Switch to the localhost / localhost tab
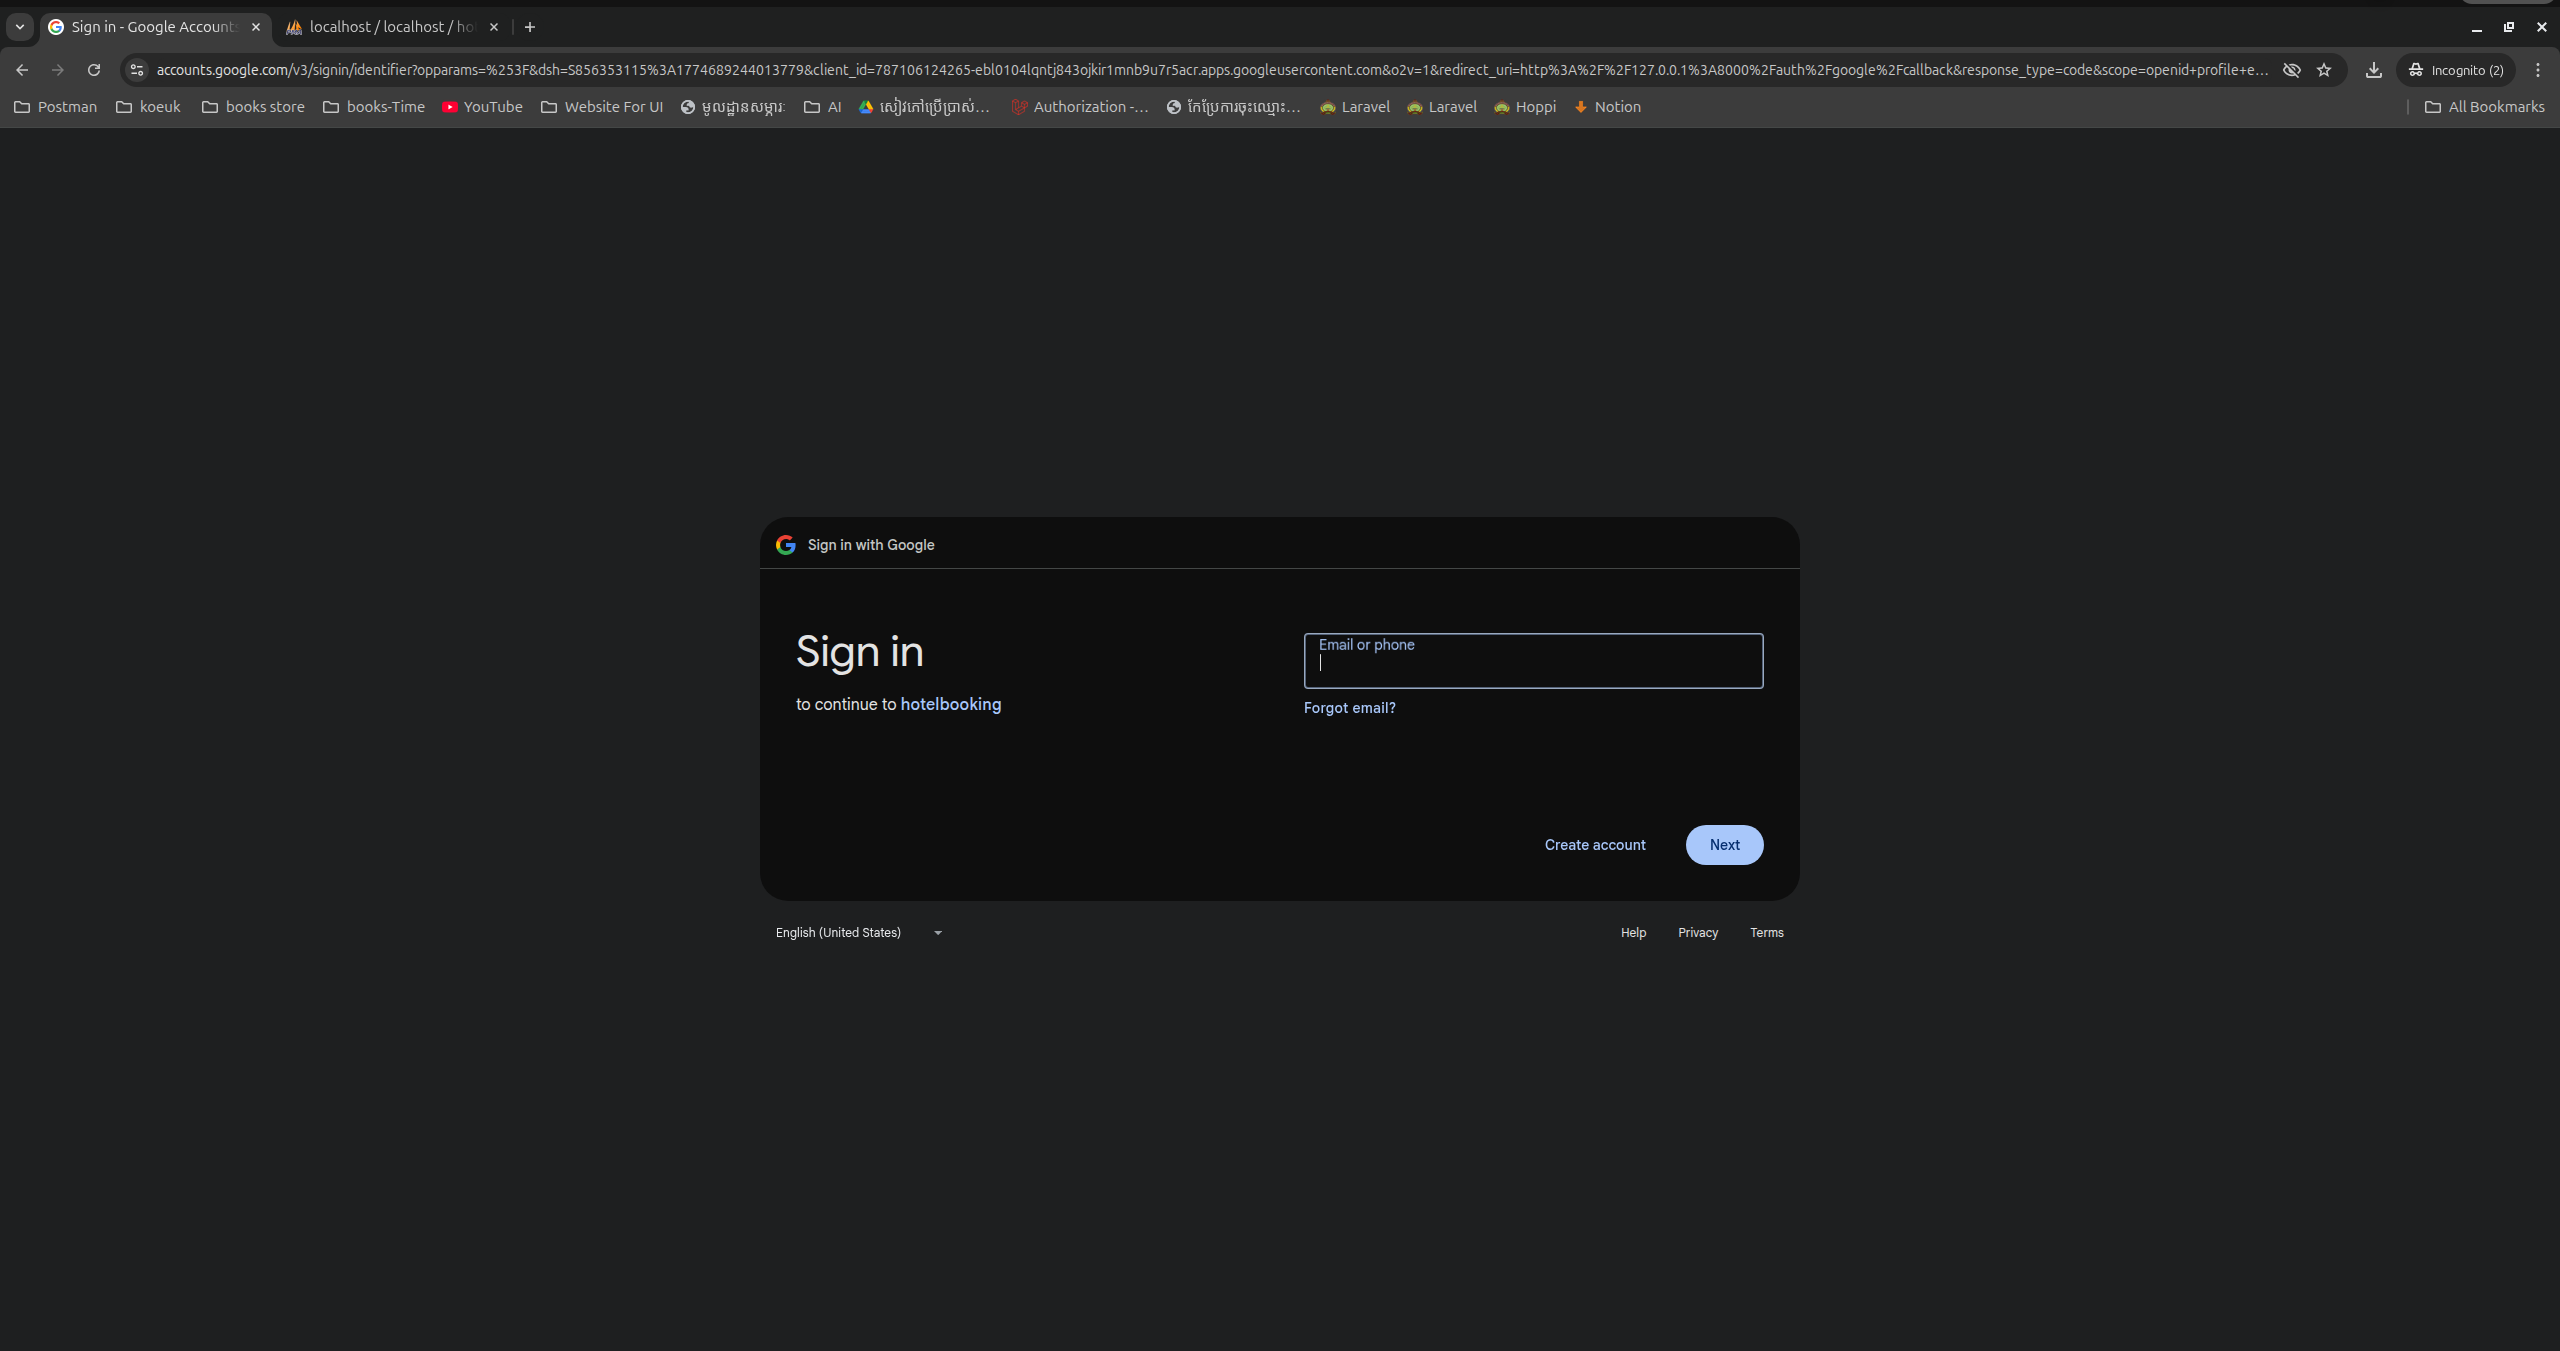This screenshot has width=2560, height=1351. click(392, 27)
